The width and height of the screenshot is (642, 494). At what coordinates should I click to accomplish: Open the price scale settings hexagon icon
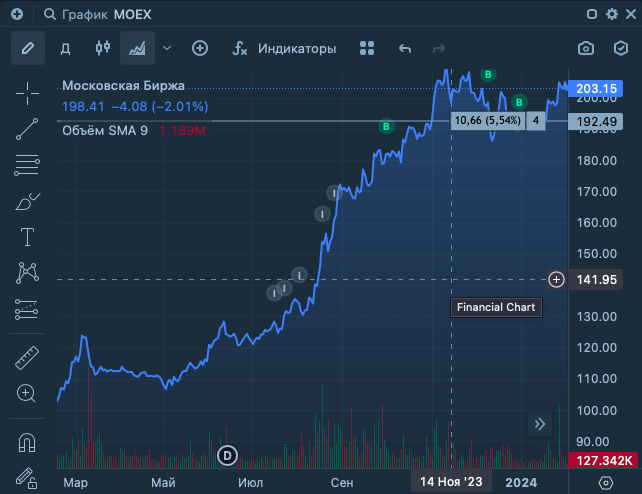point(606,483)
